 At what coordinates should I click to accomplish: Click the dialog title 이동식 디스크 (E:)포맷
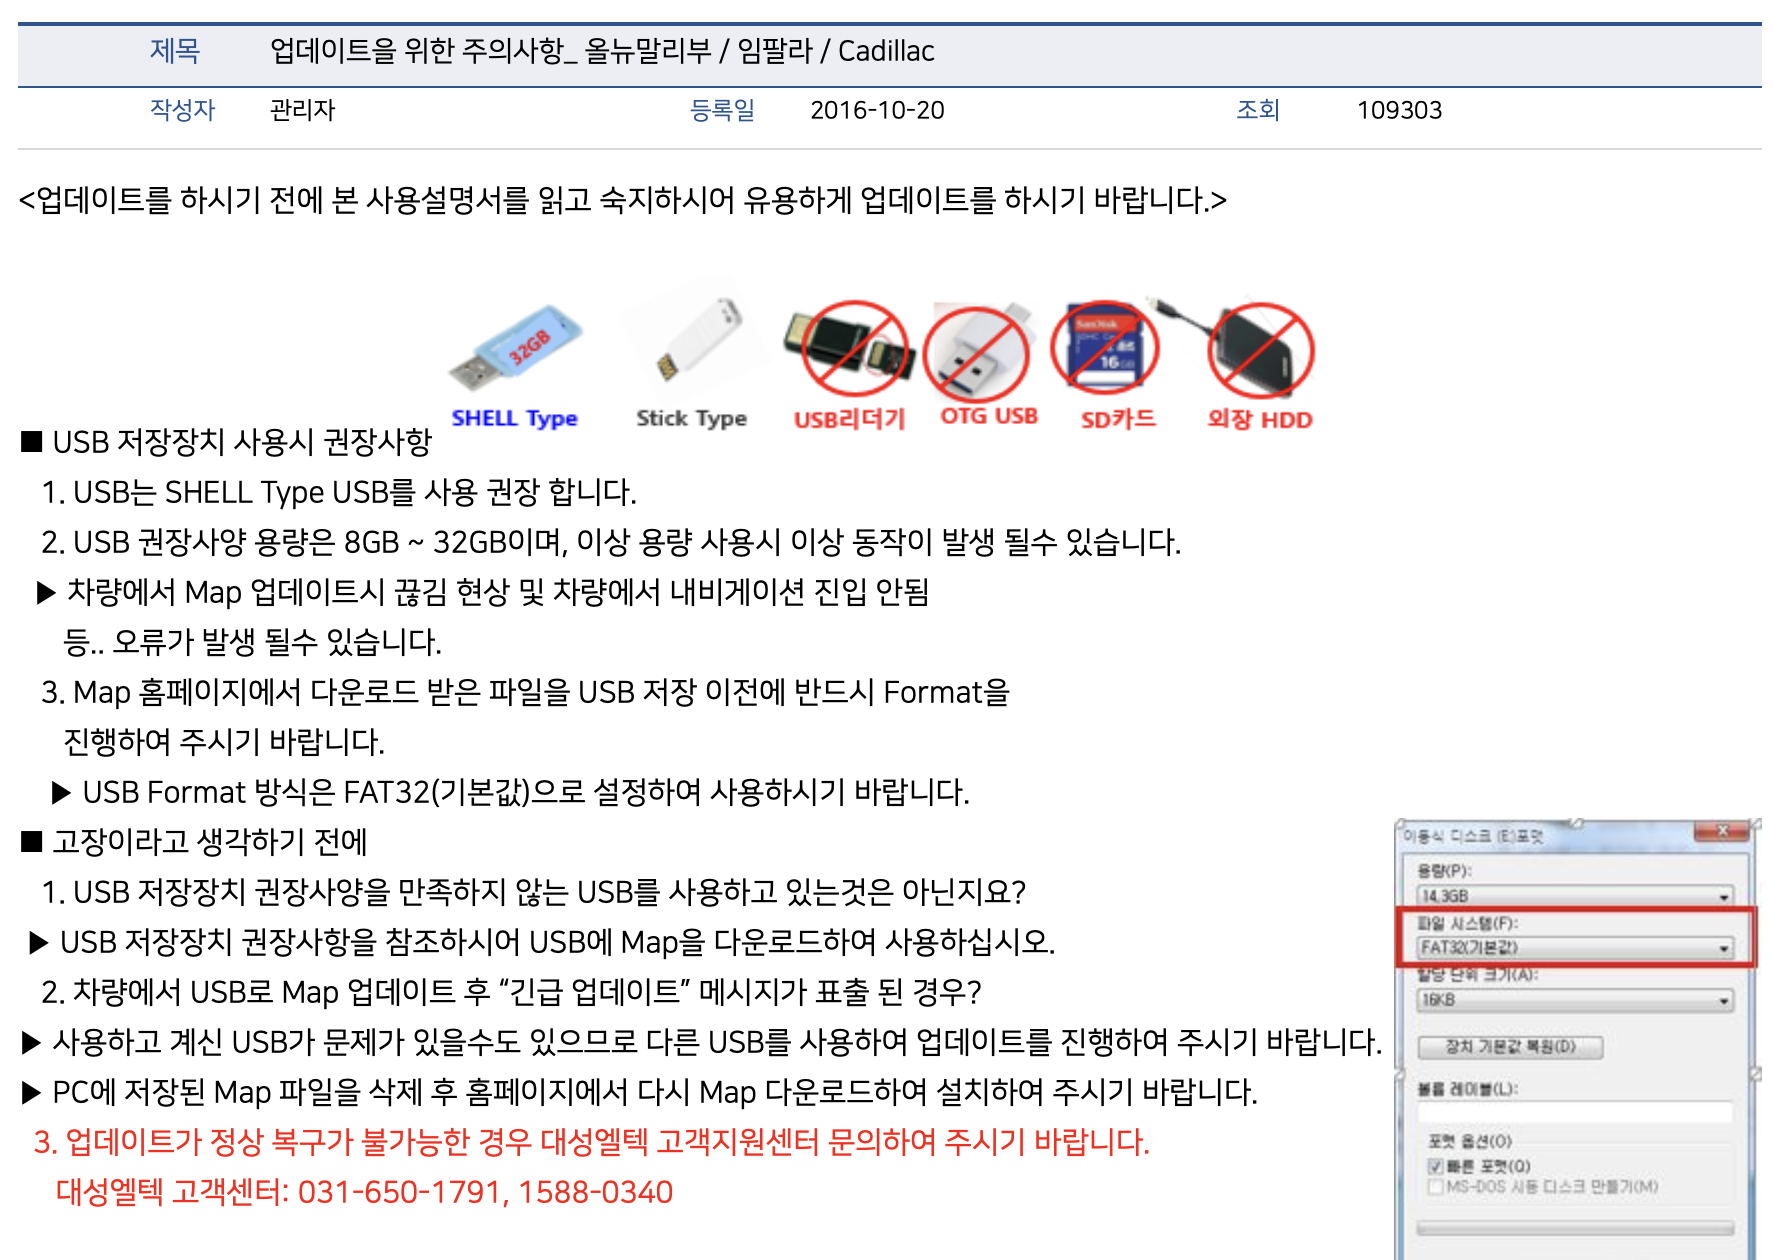(1472, 835)
